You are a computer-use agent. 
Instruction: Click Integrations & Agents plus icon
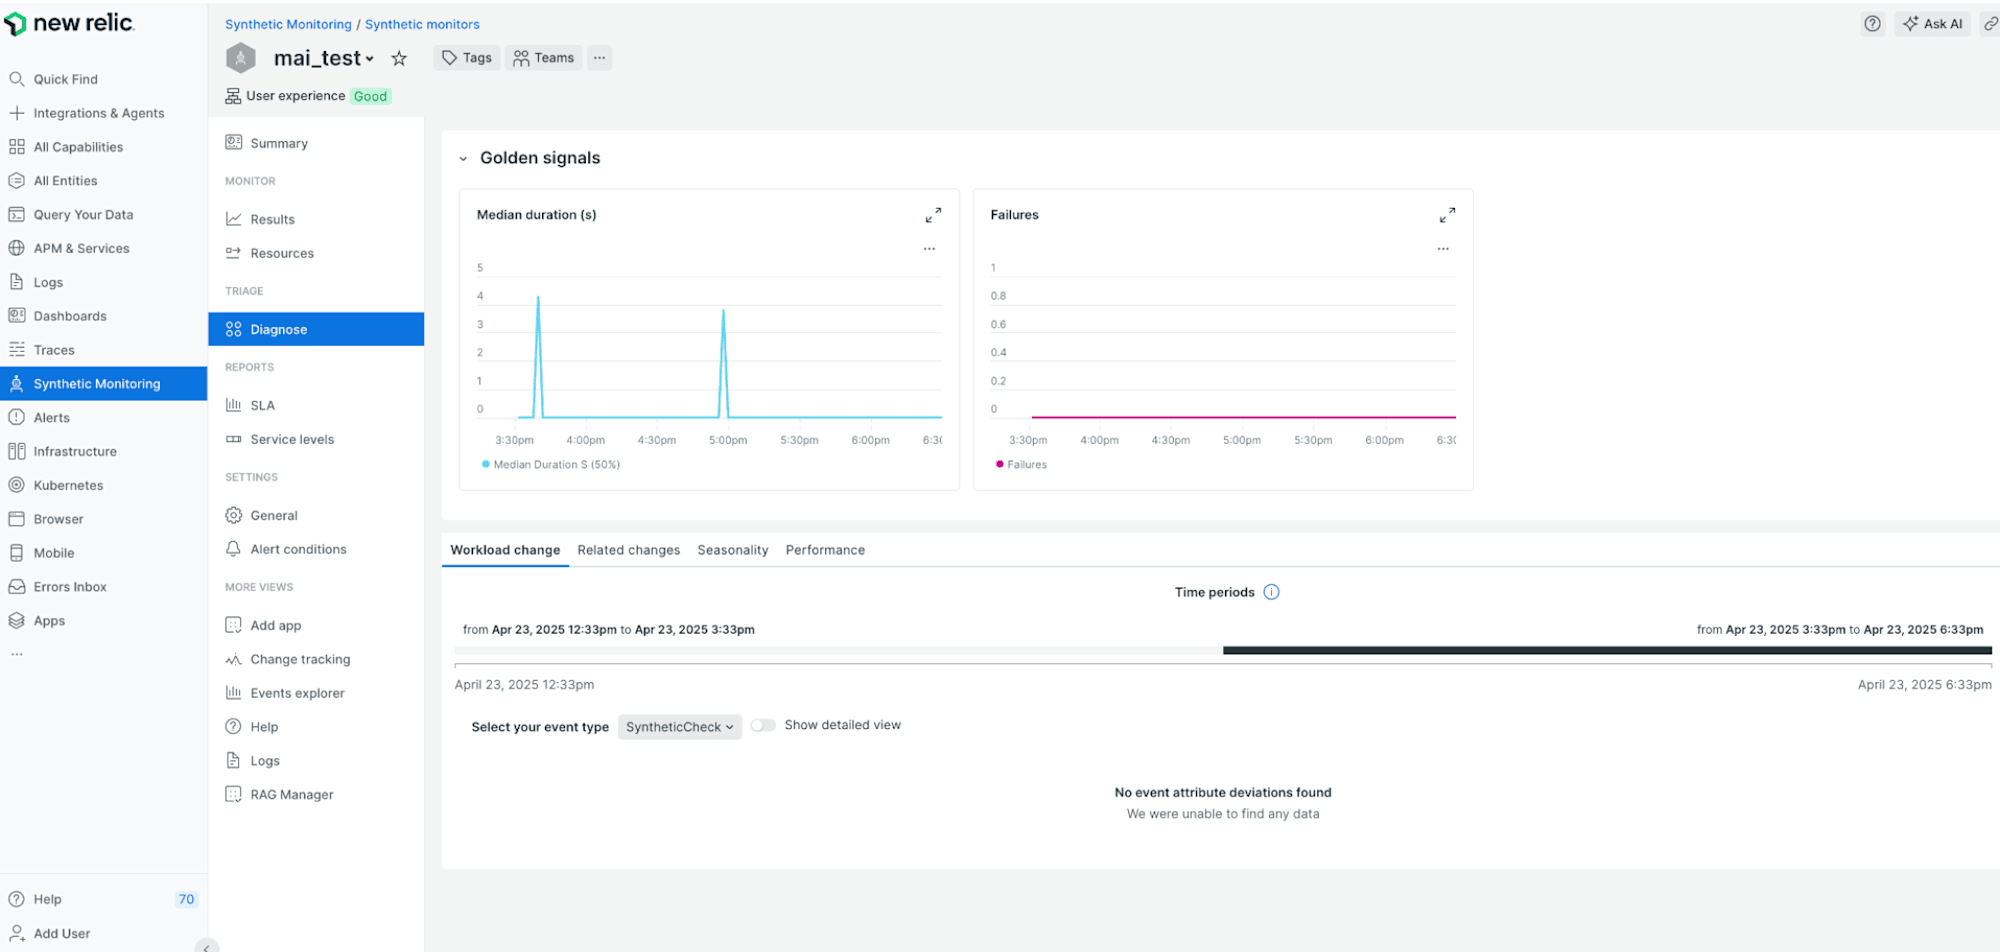pyautogui.click(x=17, y=113)
